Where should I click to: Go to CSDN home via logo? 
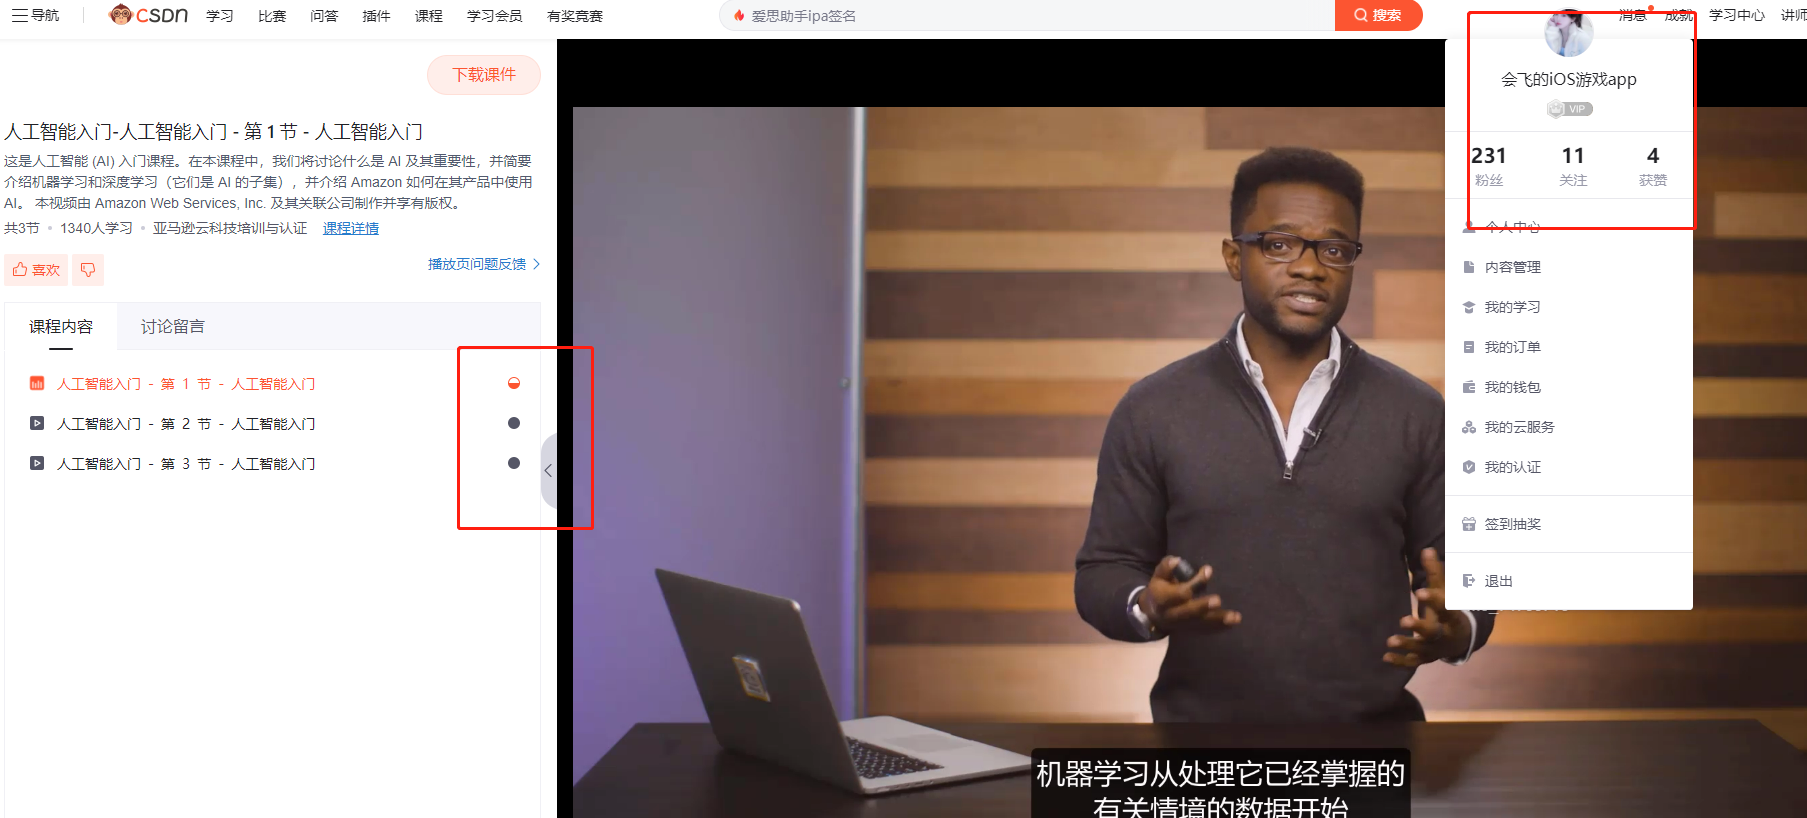pos(148,15)
